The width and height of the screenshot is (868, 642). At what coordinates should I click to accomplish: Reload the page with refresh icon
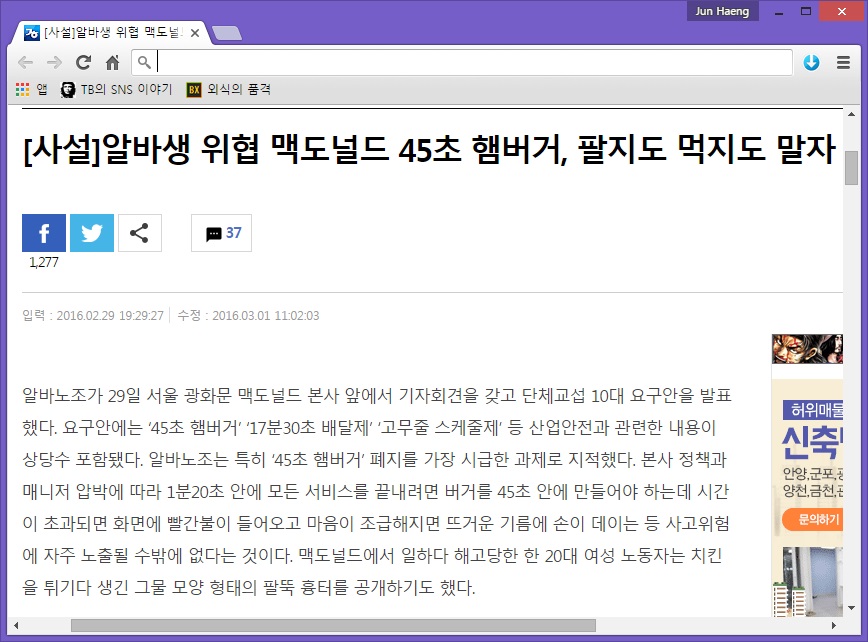click(x=84, y=63)
